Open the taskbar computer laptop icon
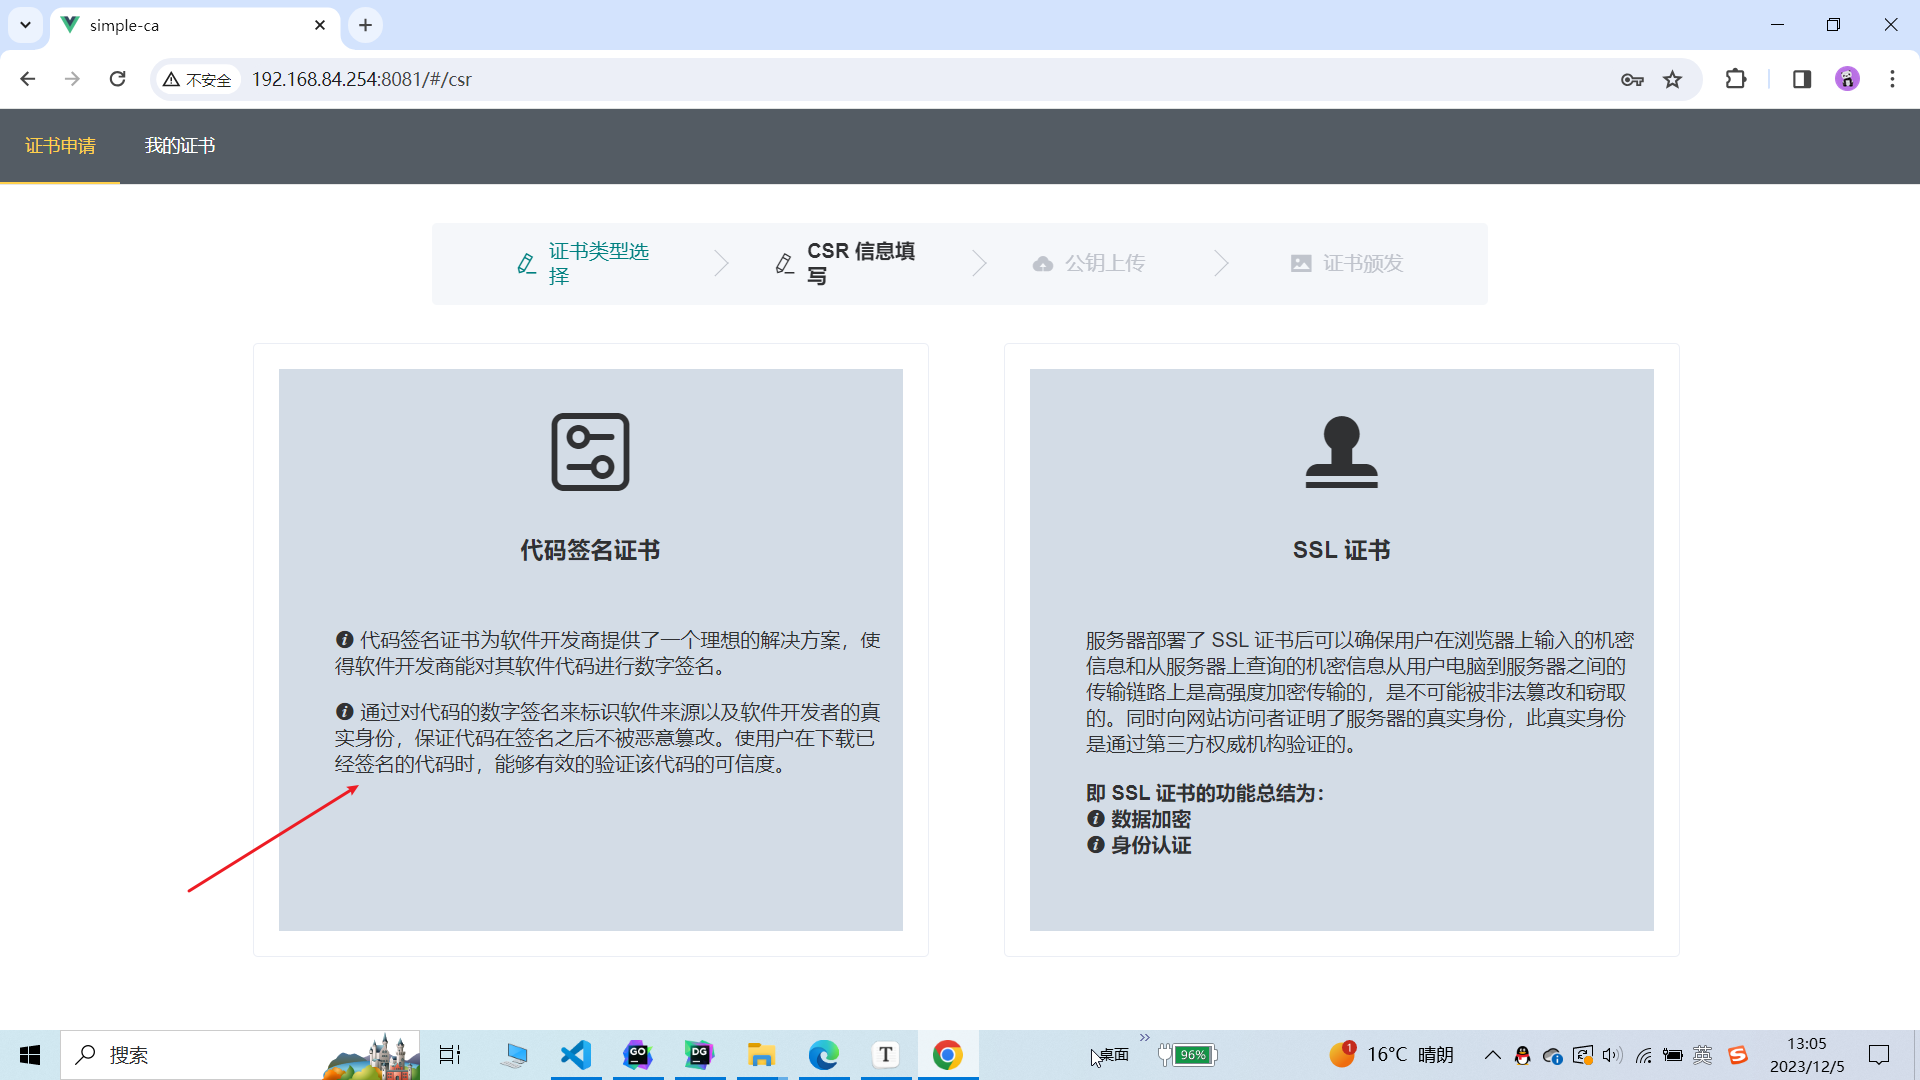This screenshot has height=1080, width=1920. pyautogui.click(x=514, y=1055)
